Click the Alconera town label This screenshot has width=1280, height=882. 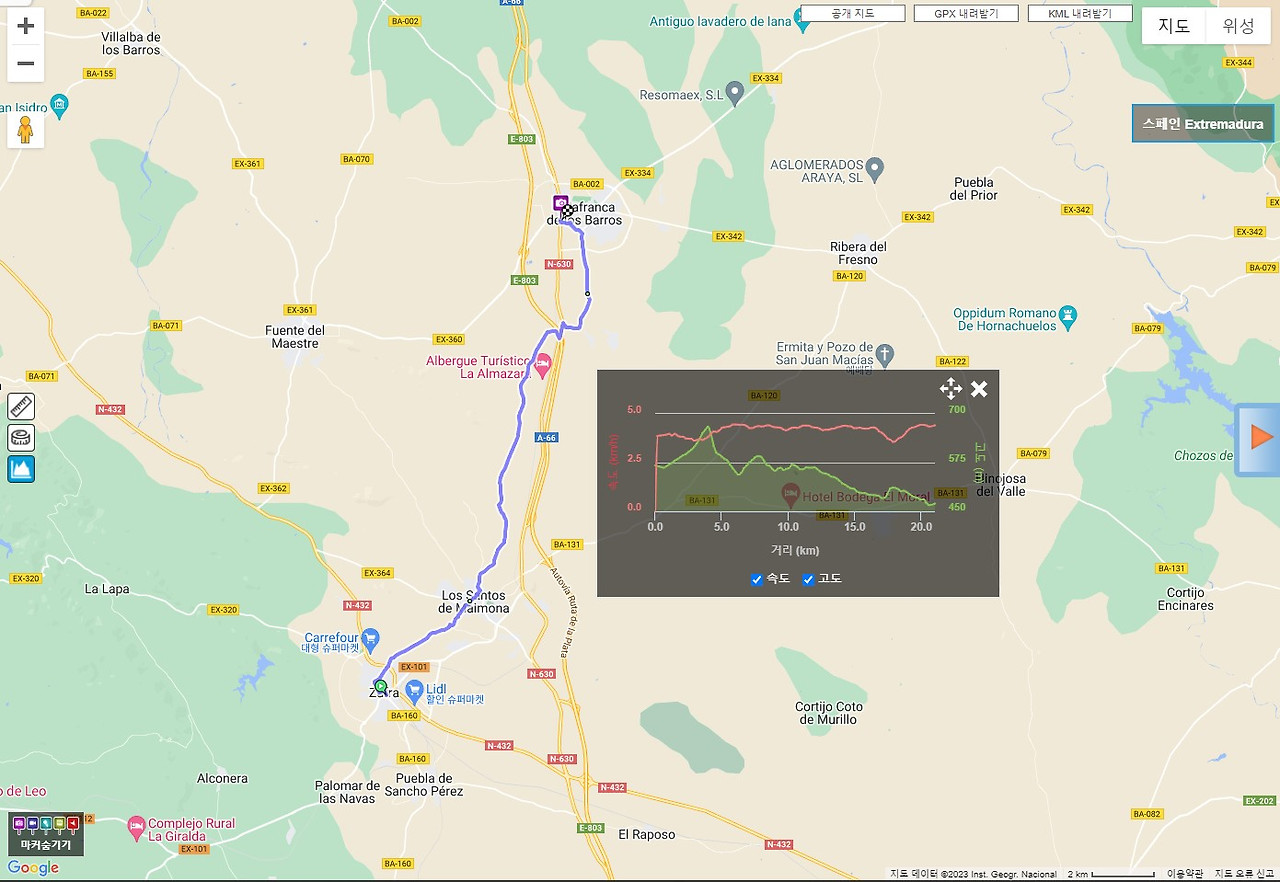(x=223, y=778)
